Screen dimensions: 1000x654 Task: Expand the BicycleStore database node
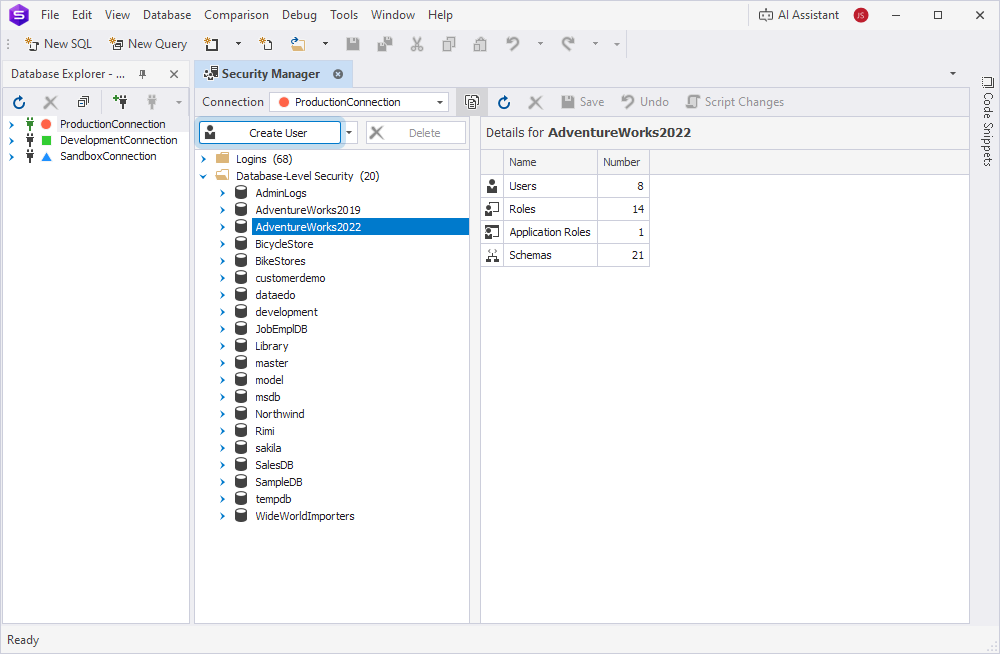[x=222, y=243]
